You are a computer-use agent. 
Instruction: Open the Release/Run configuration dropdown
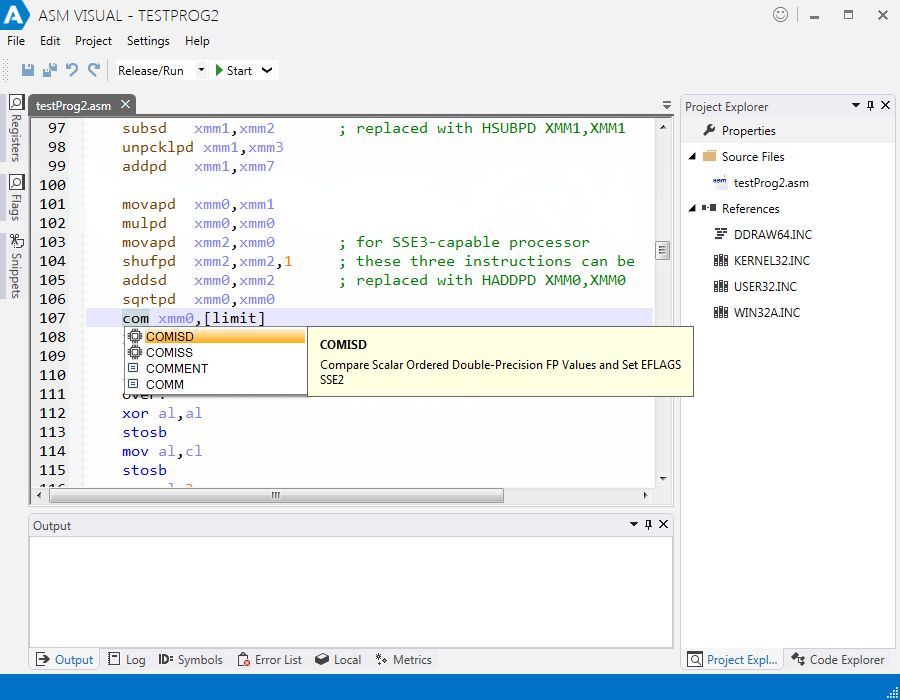[200, 70]
